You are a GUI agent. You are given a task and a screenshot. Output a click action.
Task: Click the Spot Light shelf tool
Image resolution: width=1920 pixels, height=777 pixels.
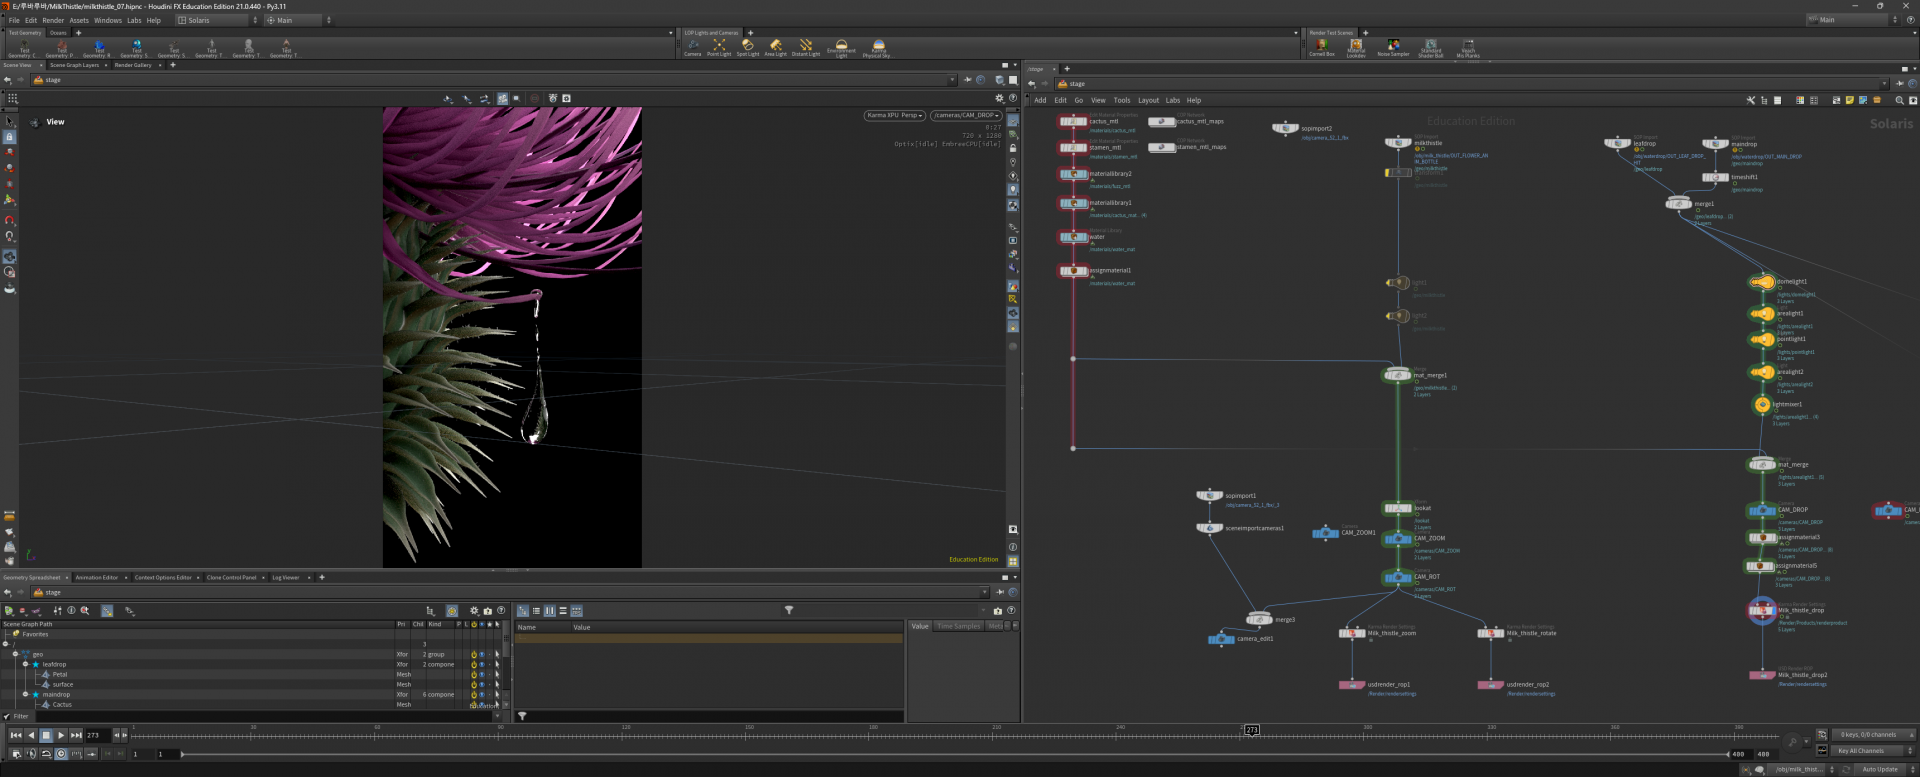(747, 46)
